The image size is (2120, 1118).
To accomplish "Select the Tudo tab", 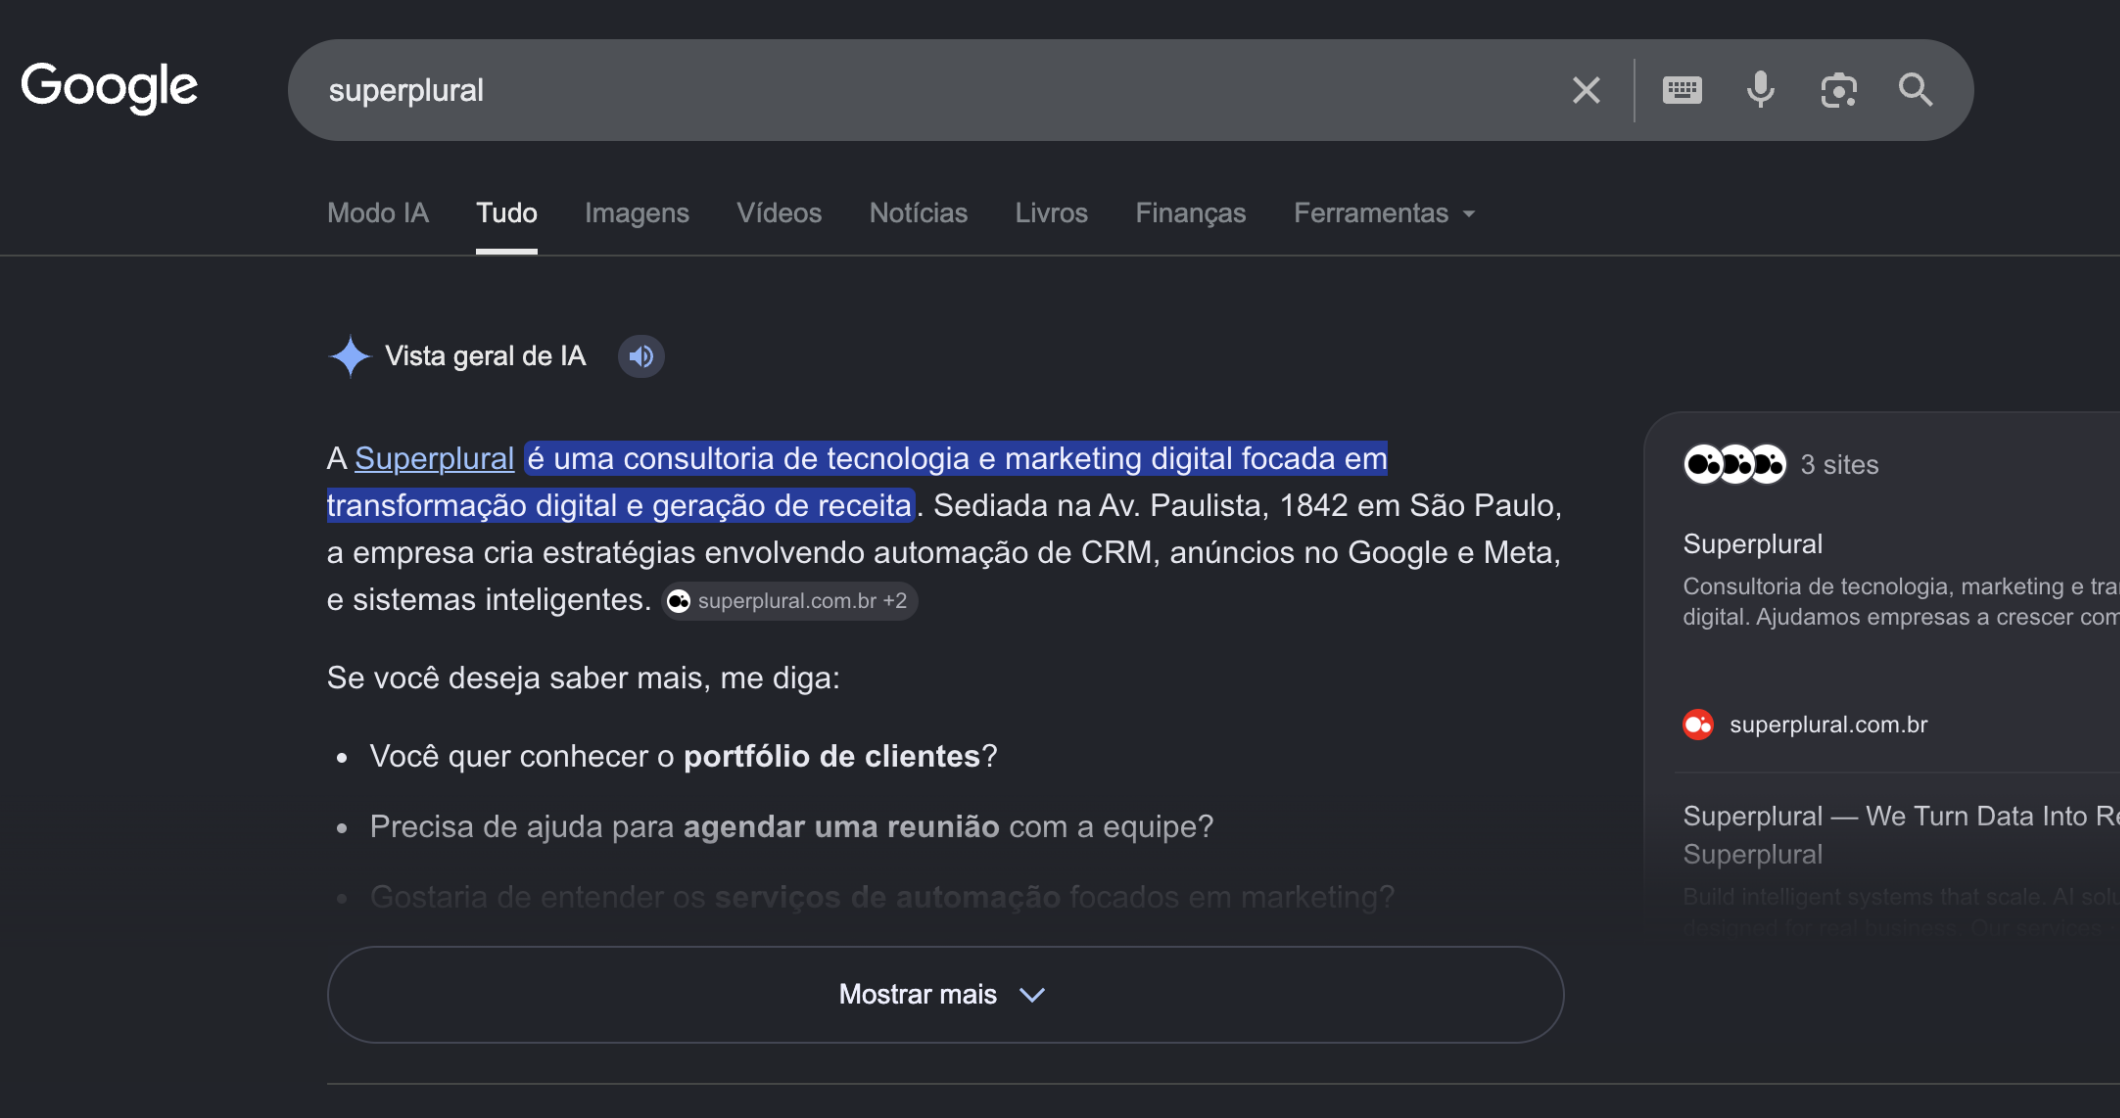I will point(506,213).
